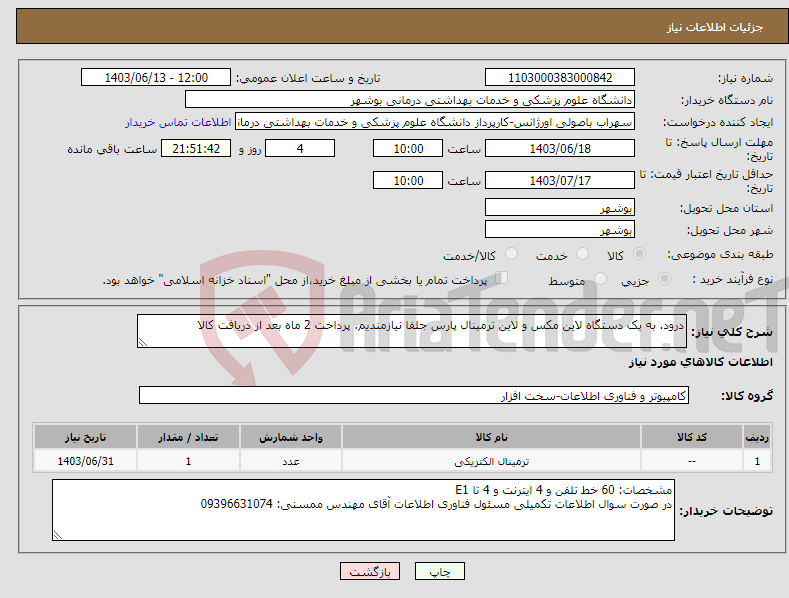Click the resize handle of buyer notes textarea
The height and width of the screenshot is (598, 789).
pyautogui.click(x=58, y=535)
